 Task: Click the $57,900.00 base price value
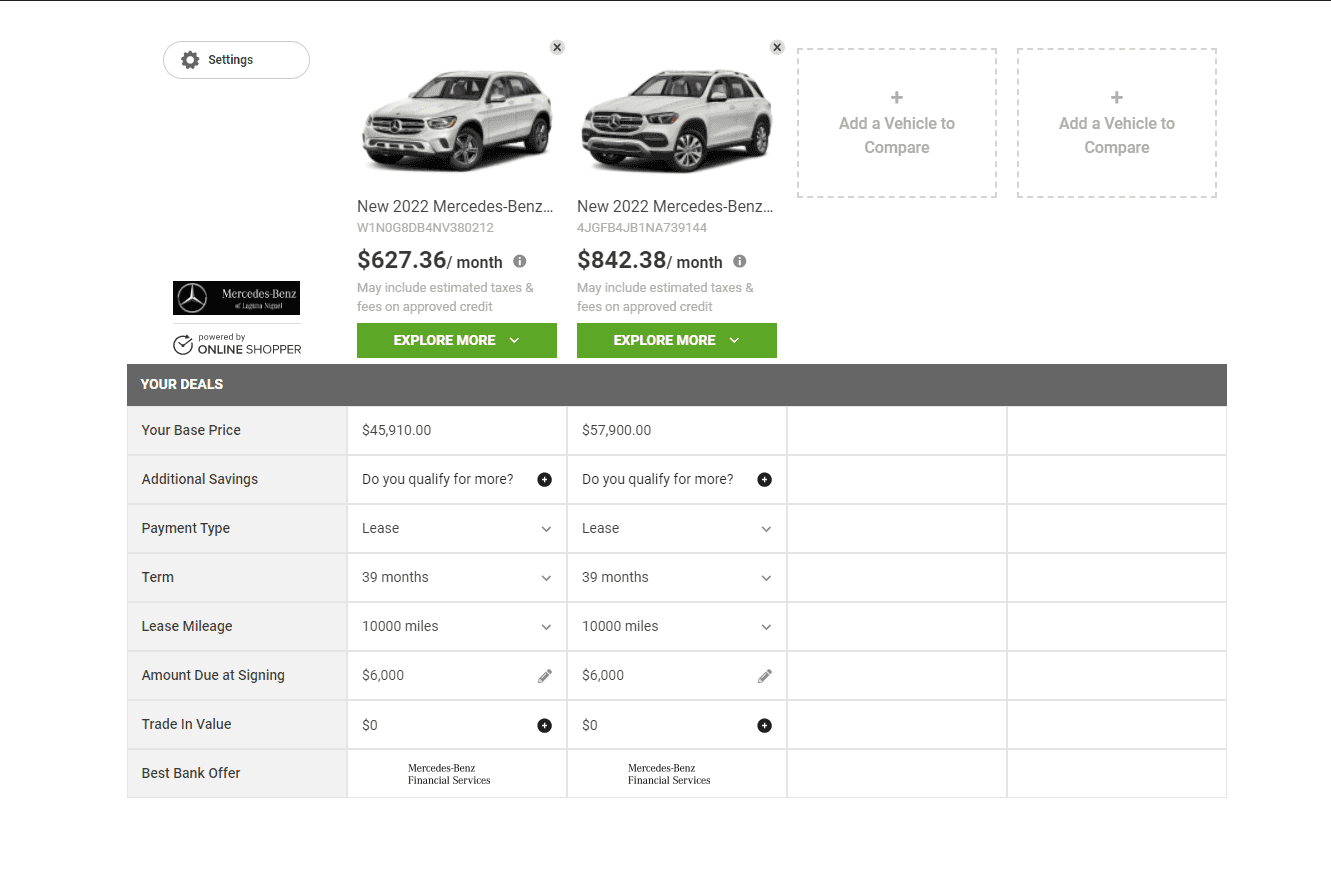coord(617,430)
